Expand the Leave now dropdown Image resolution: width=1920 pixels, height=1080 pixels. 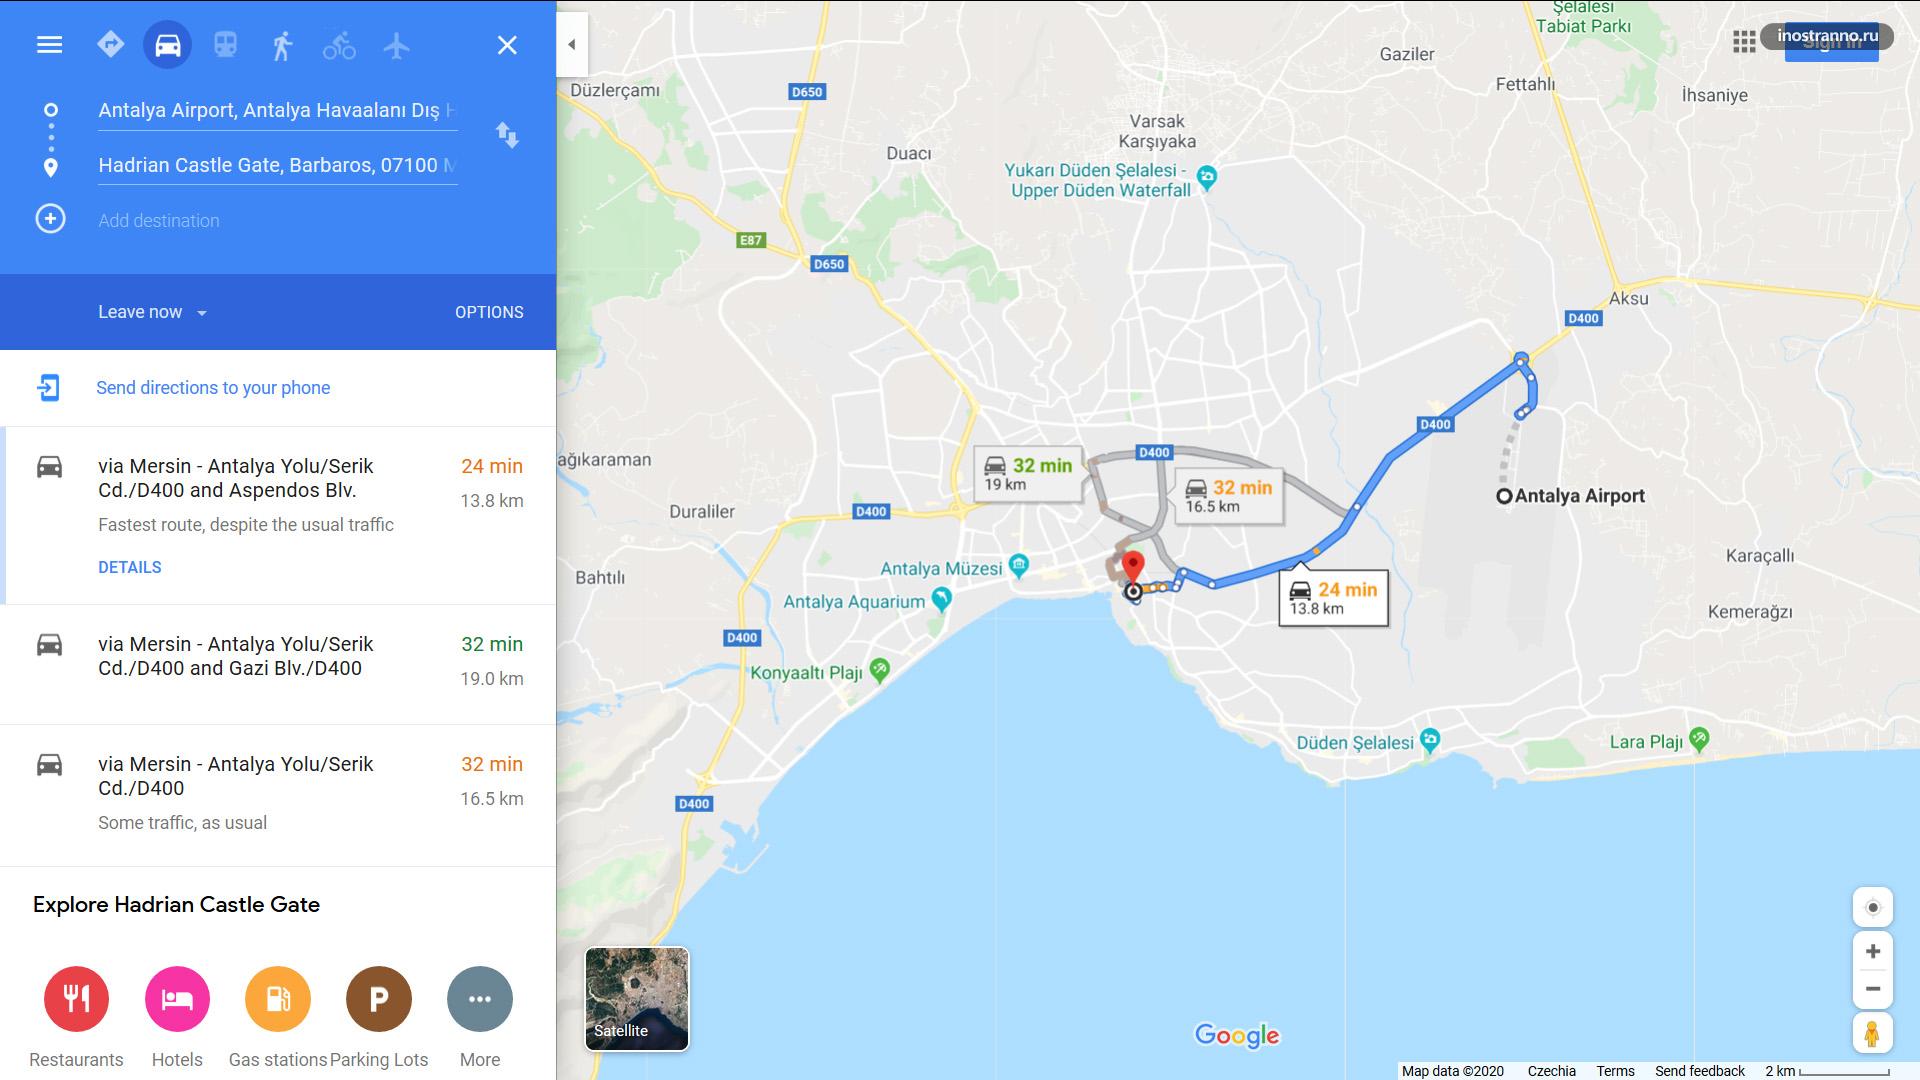tap(153, 312)
